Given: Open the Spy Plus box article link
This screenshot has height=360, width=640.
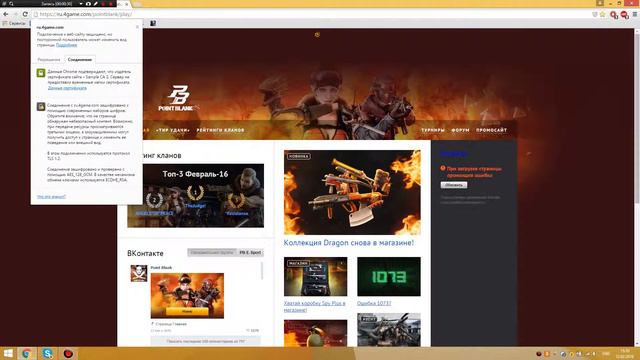Looking at the screenshot, I should (315, 307).
